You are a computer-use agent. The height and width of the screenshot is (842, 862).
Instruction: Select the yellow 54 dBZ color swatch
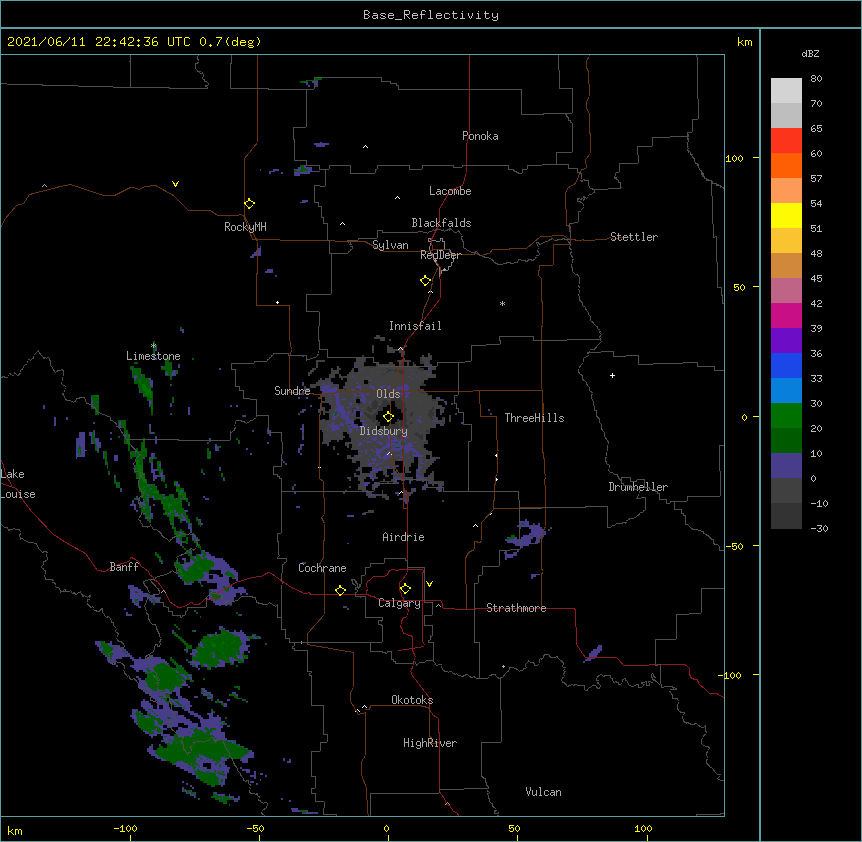786,215
